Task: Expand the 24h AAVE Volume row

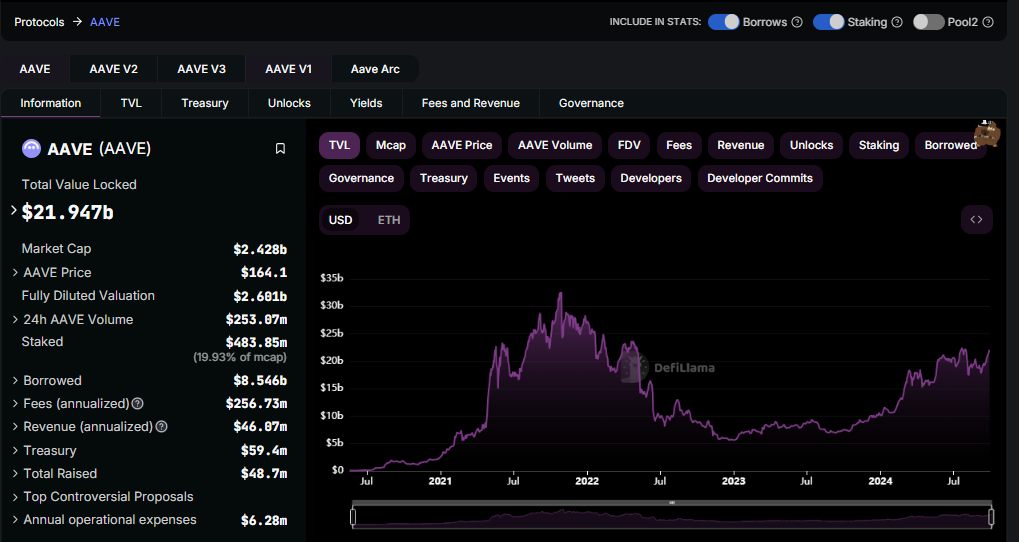Action: [15, 320]
